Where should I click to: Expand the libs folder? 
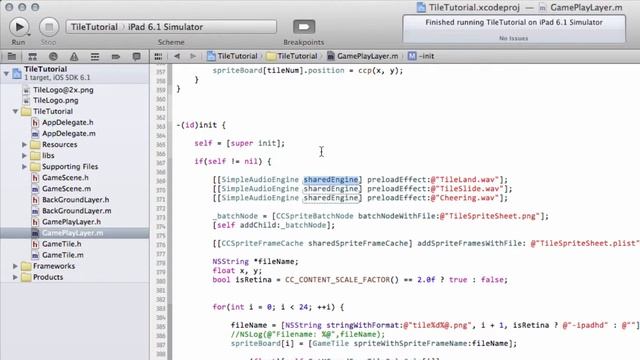(x=24, y=156)
